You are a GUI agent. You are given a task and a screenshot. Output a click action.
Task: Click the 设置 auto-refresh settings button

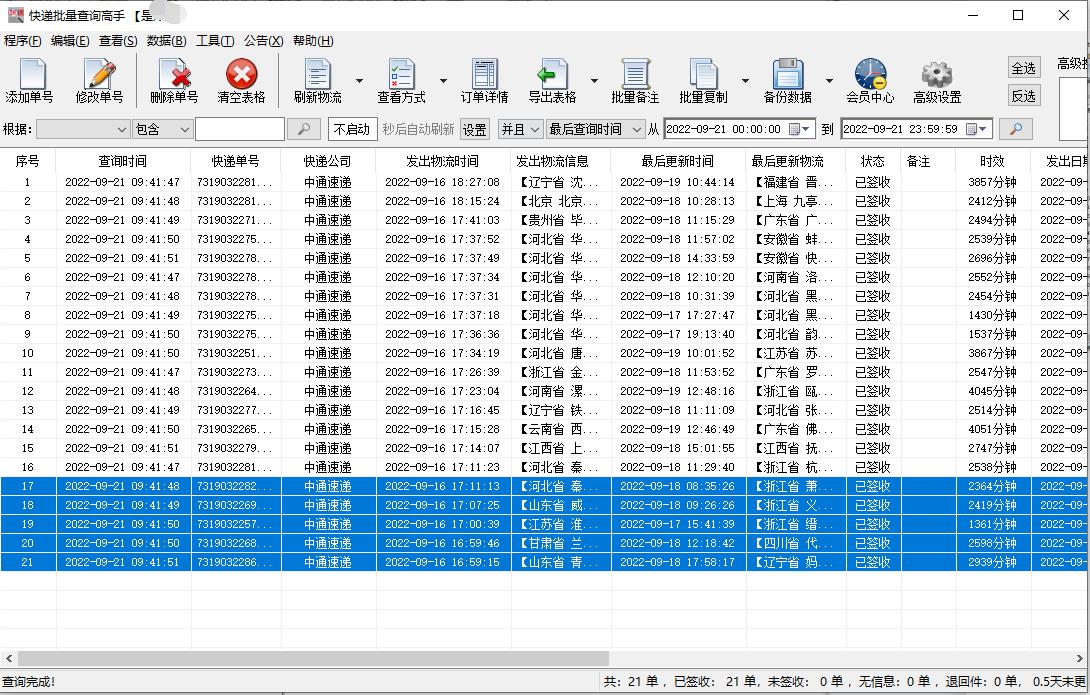point(474,129)
